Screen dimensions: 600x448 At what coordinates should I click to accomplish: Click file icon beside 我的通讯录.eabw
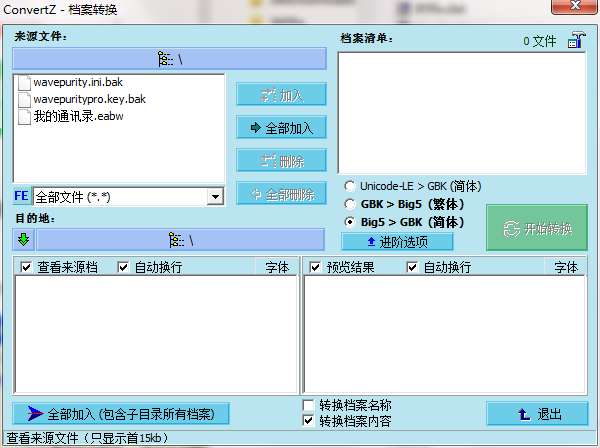(x=24, y=117)
